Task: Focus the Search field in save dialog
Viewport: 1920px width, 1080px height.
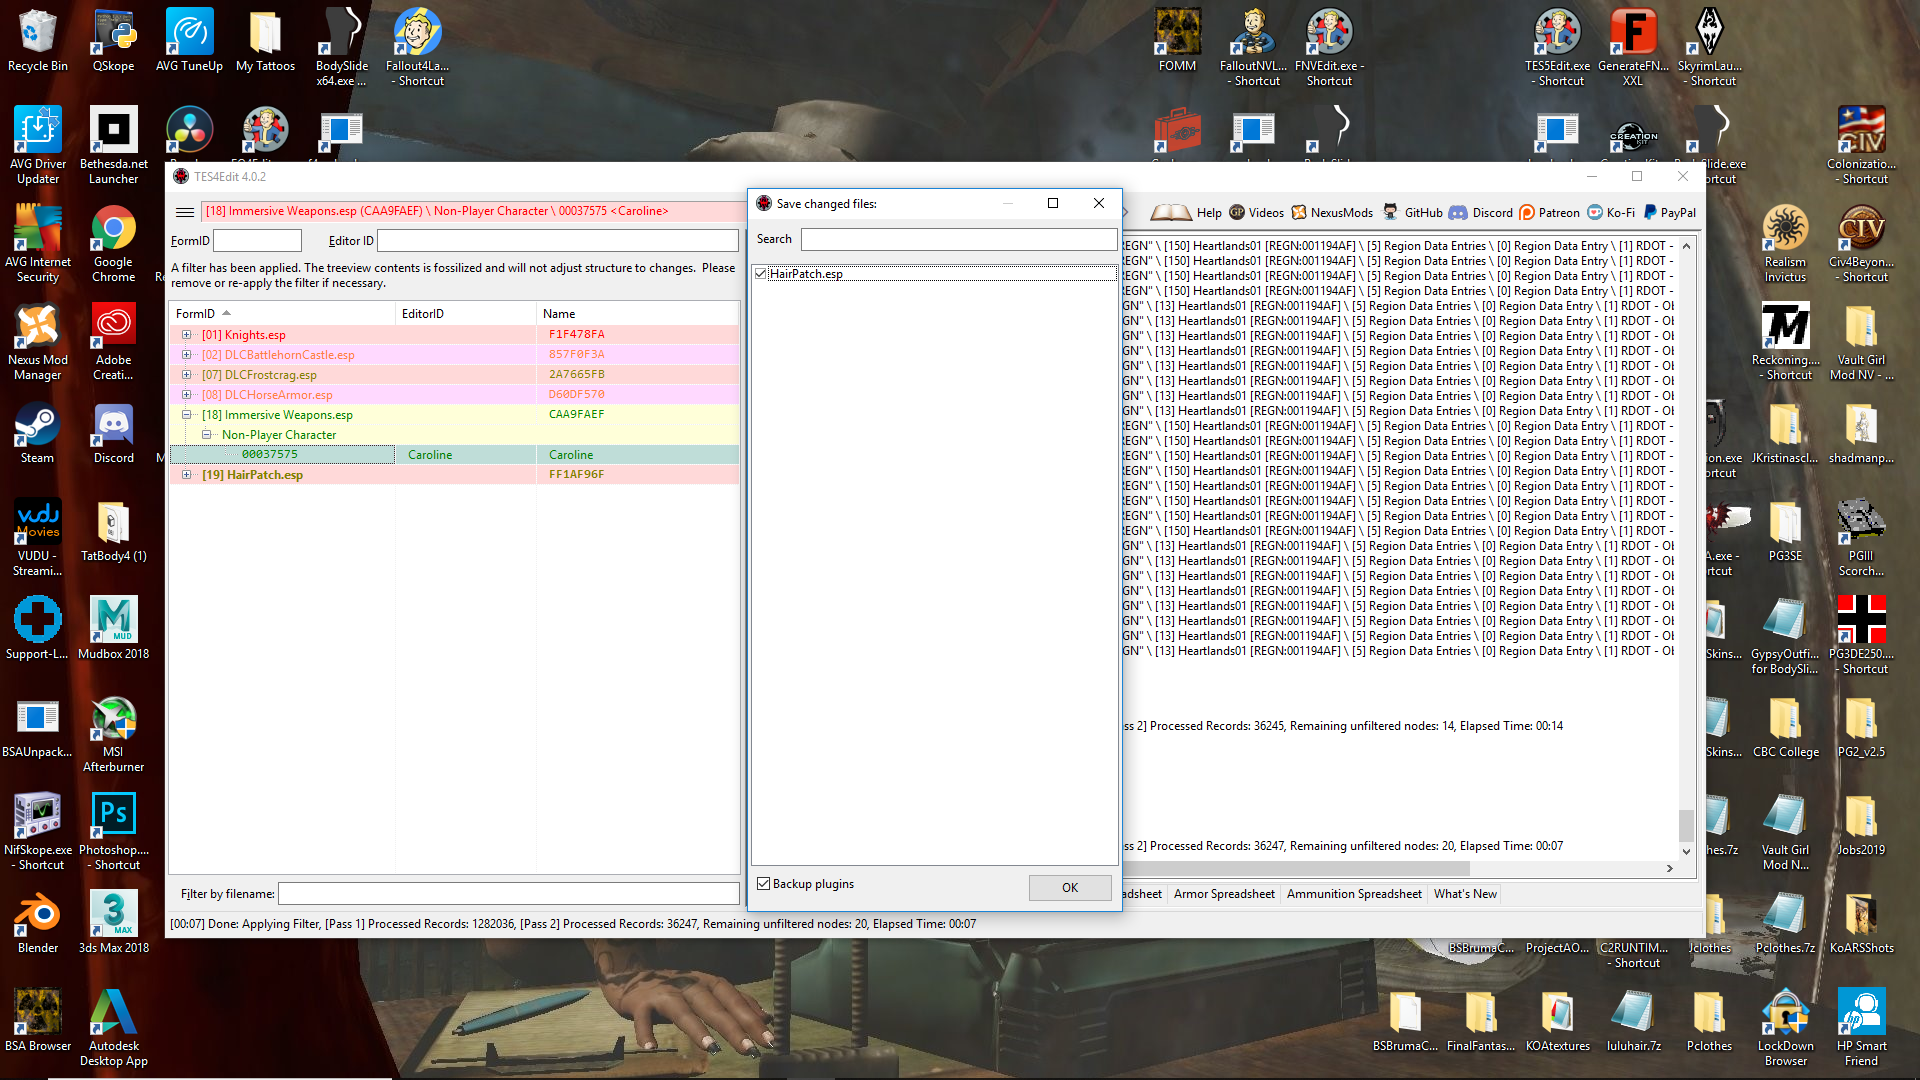Action: click(x=959, y=239)
